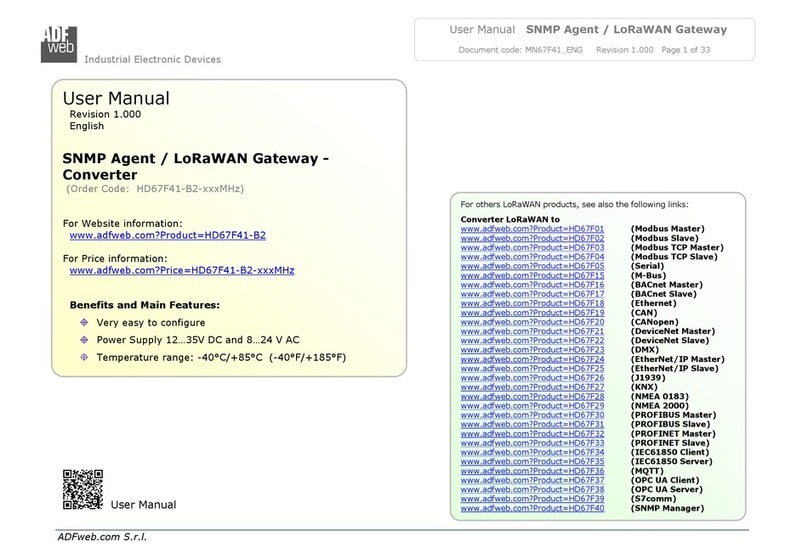
Task: Open link HD67F34 for IEC61850 Client
Action: (x=532, y=452)
